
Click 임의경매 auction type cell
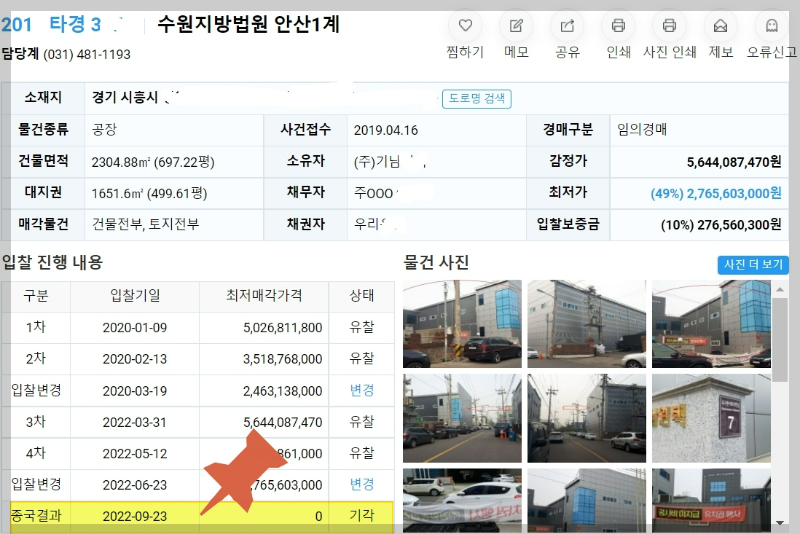pos(642,130)
